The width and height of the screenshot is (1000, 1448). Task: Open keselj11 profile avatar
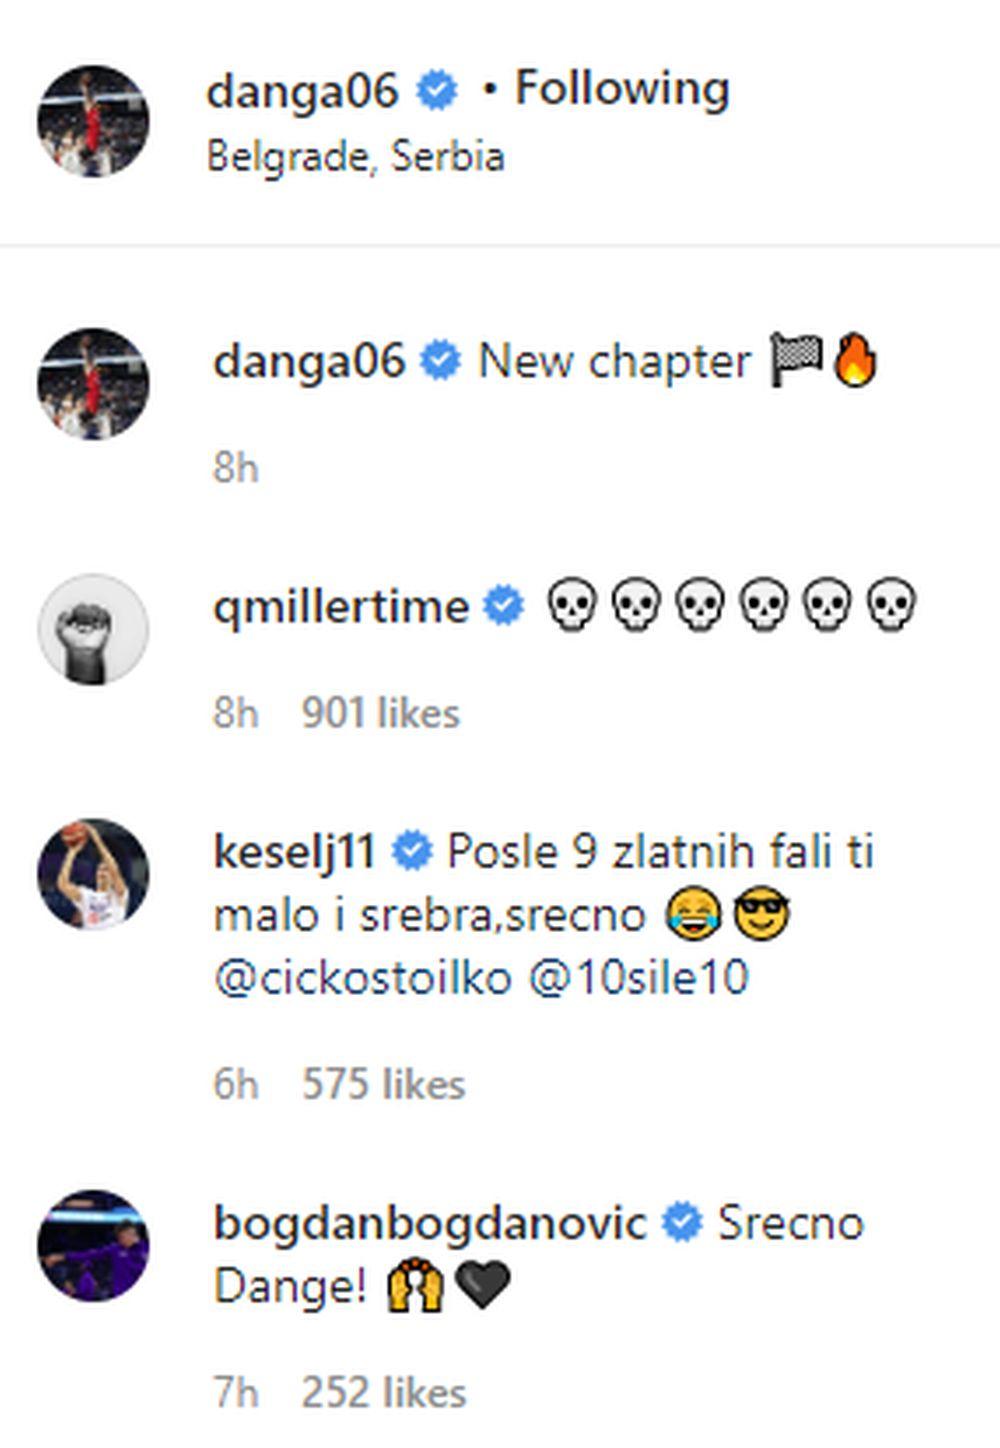[93, 874]
